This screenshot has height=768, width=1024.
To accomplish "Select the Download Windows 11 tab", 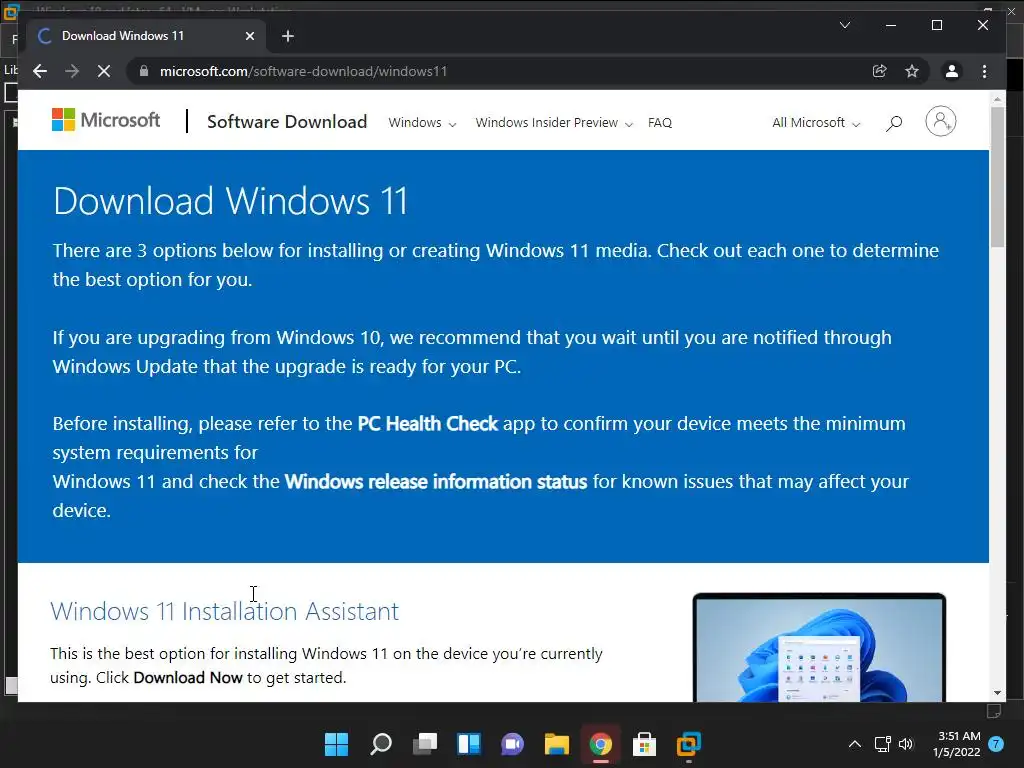I will (147, 37).
